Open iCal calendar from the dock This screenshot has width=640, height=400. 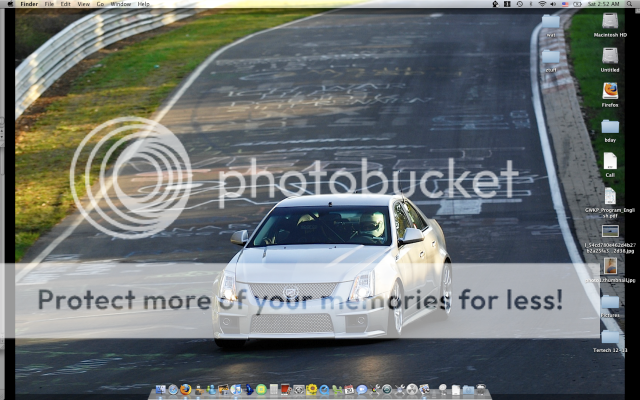tap(349, 389)
